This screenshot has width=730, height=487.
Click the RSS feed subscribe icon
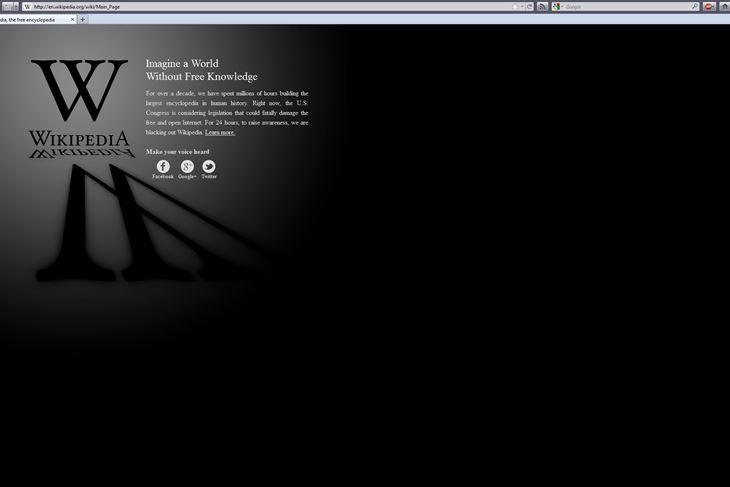point(542,7)
